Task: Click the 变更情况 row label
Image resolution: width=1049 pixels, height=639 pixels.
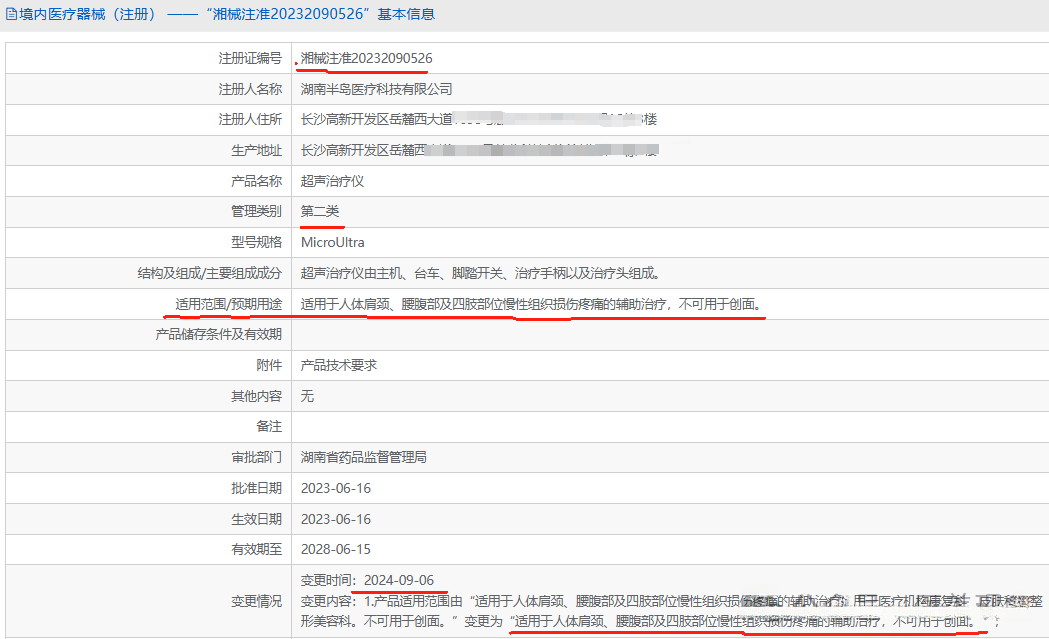Action: click(256, 601)
